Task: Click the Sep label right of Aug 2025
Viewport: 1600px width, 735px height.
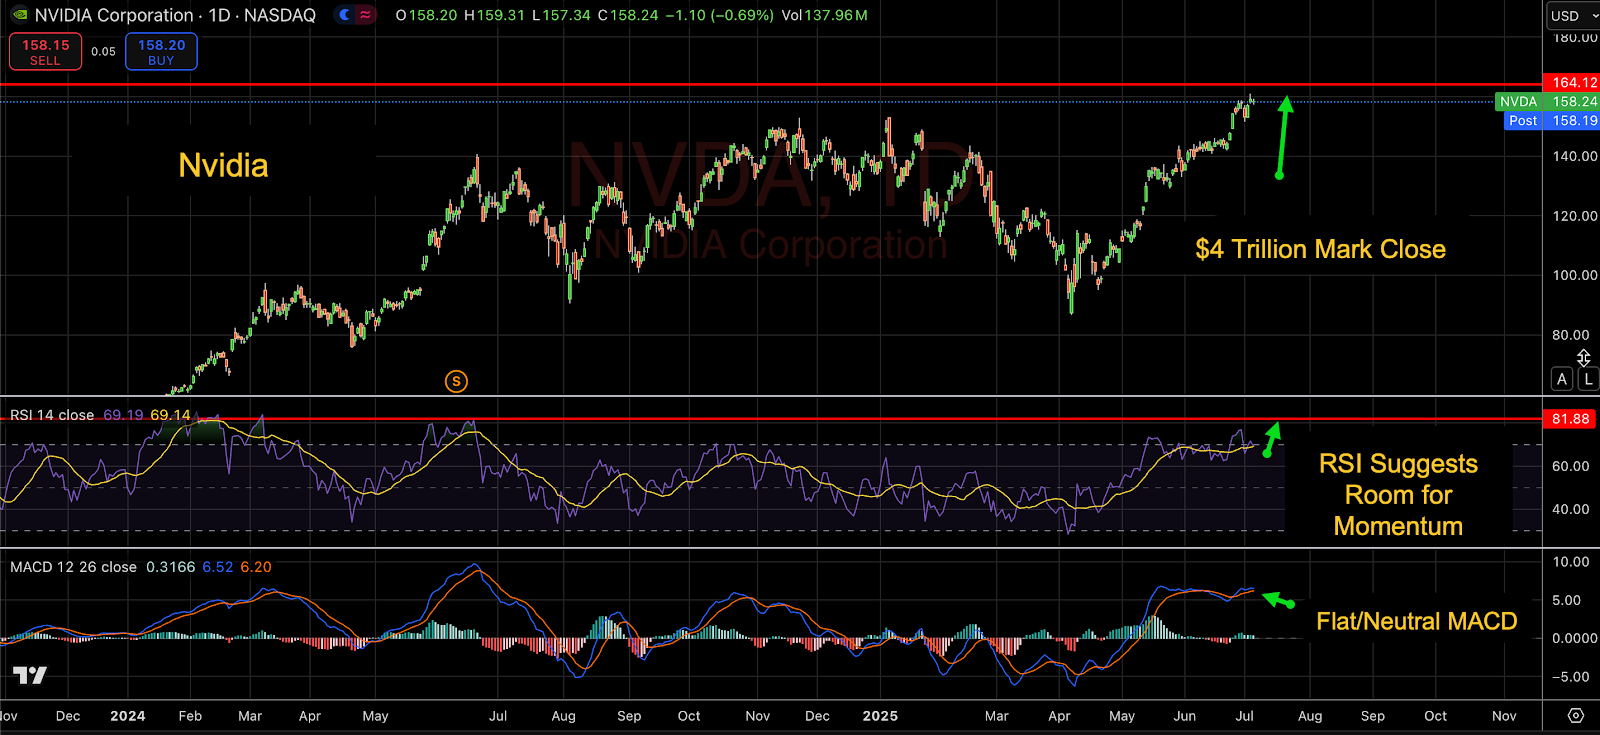Action: click(x=1373, y=716)
